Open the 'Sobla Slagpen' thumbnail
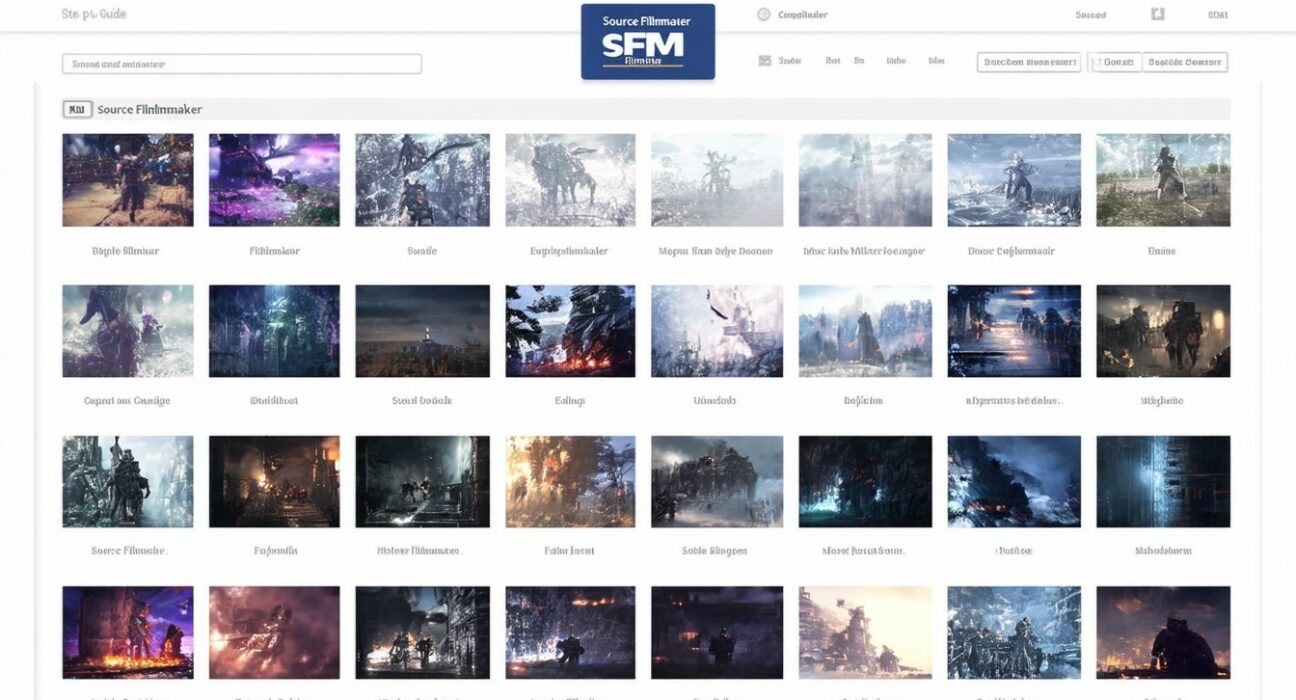Screen dimensions: 1296x700 (x=716, y=481)
